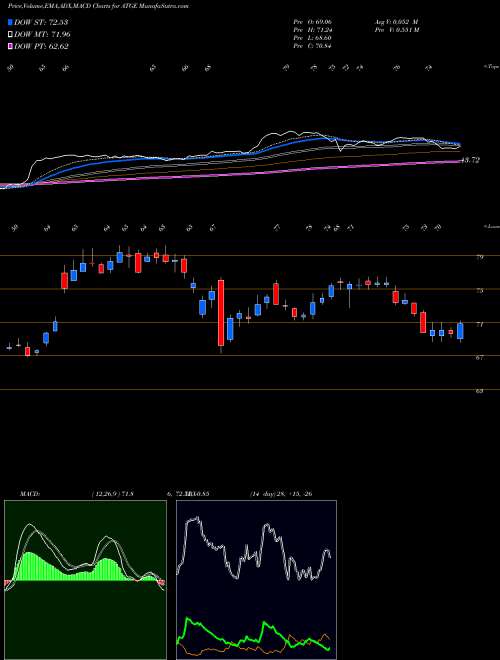Image resolution: width=500 pixels, height=660 pixels.
Task: Click the 75 price axis label
Action: pyautogui.click(x=480, y=290)
